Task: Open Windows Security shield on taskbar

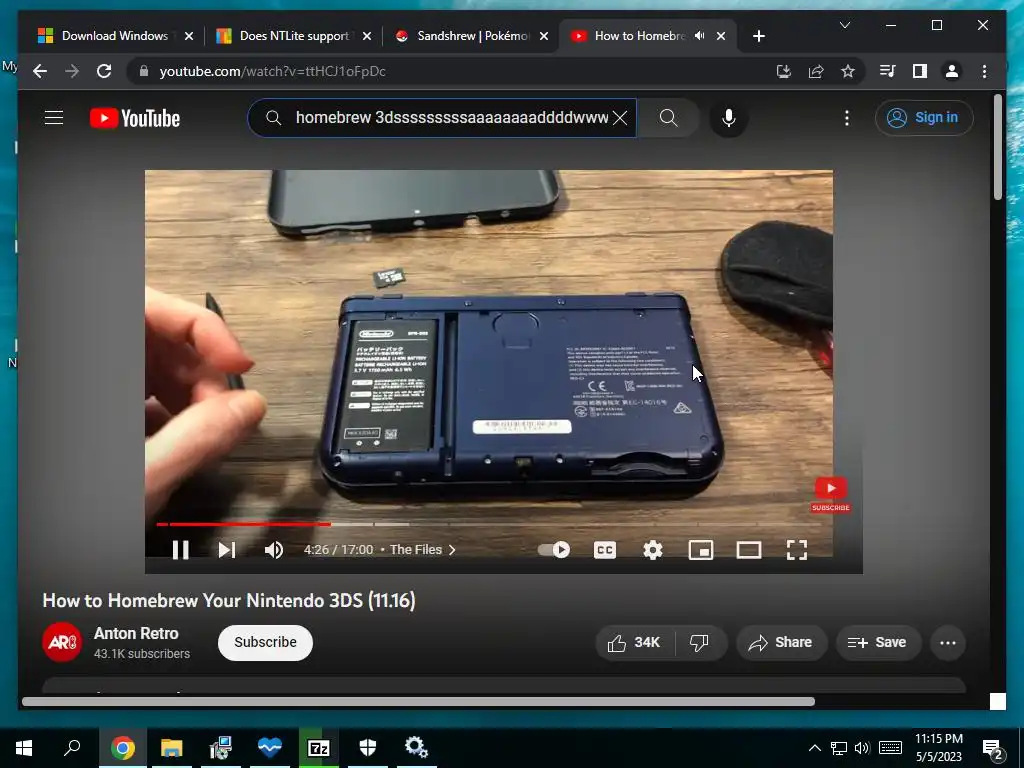Action: click(368, 748)
